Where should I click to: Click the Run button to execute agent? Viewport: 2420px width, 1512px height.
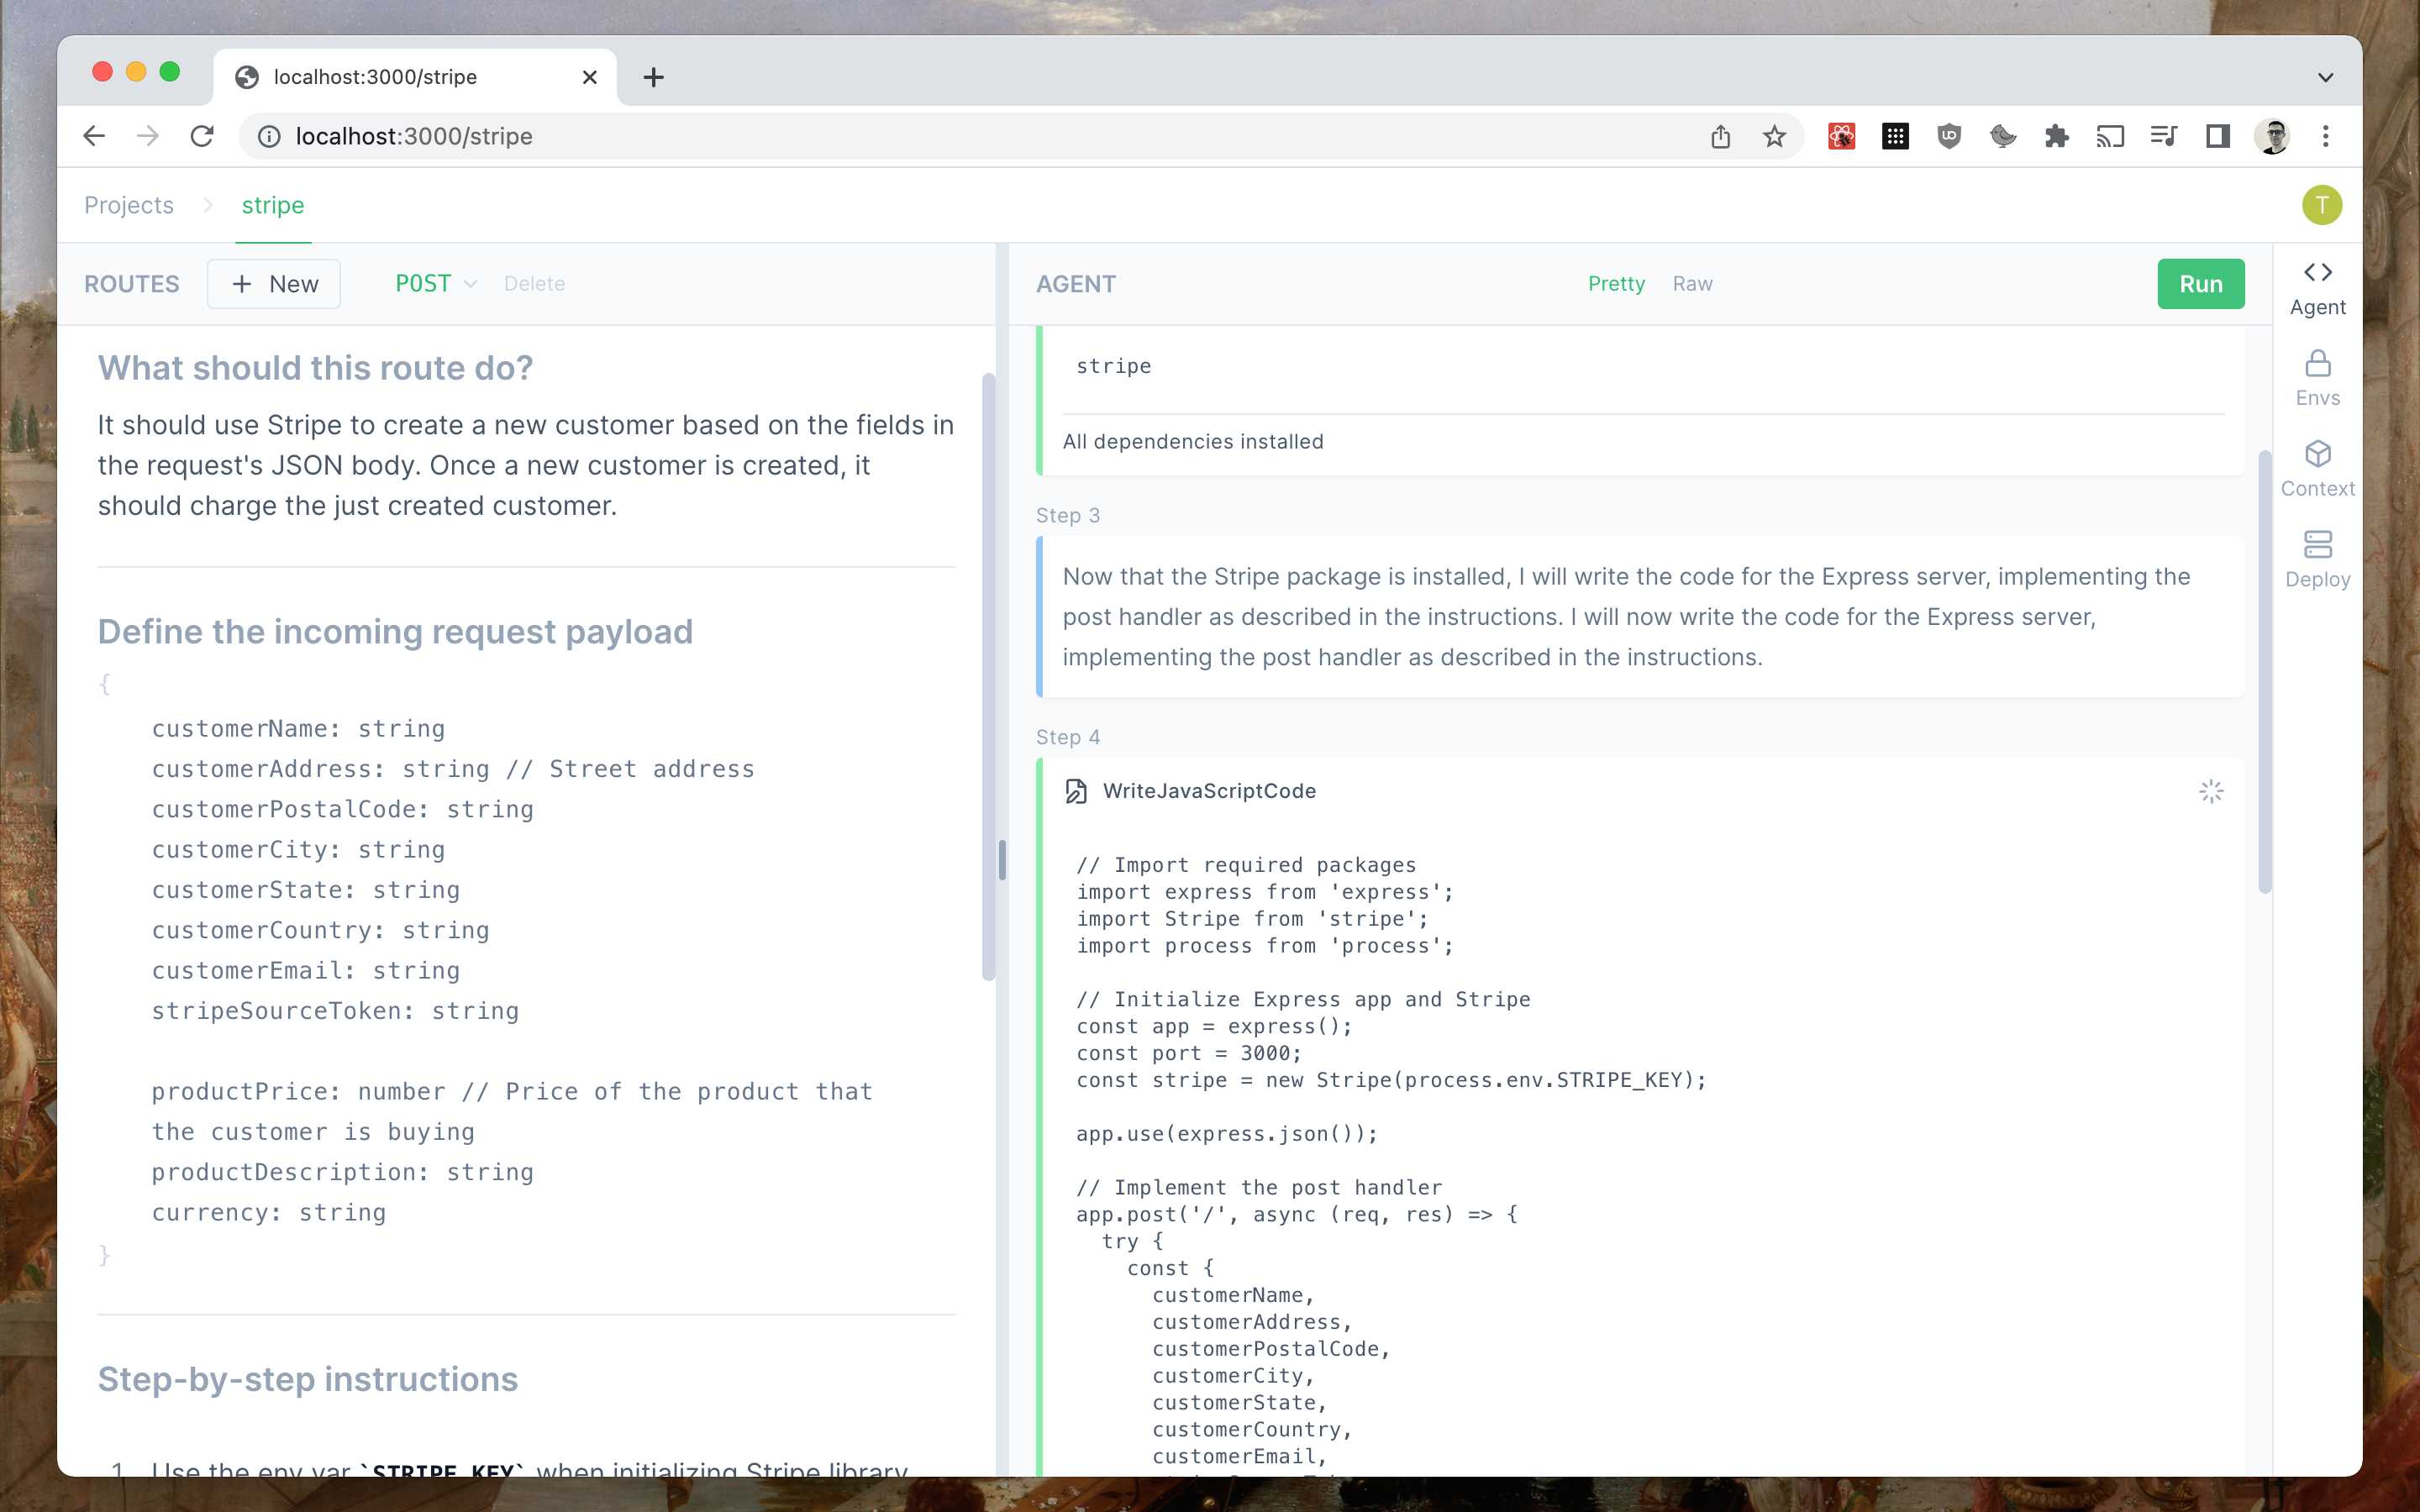pyautogui.click(x=2202, y=282)
